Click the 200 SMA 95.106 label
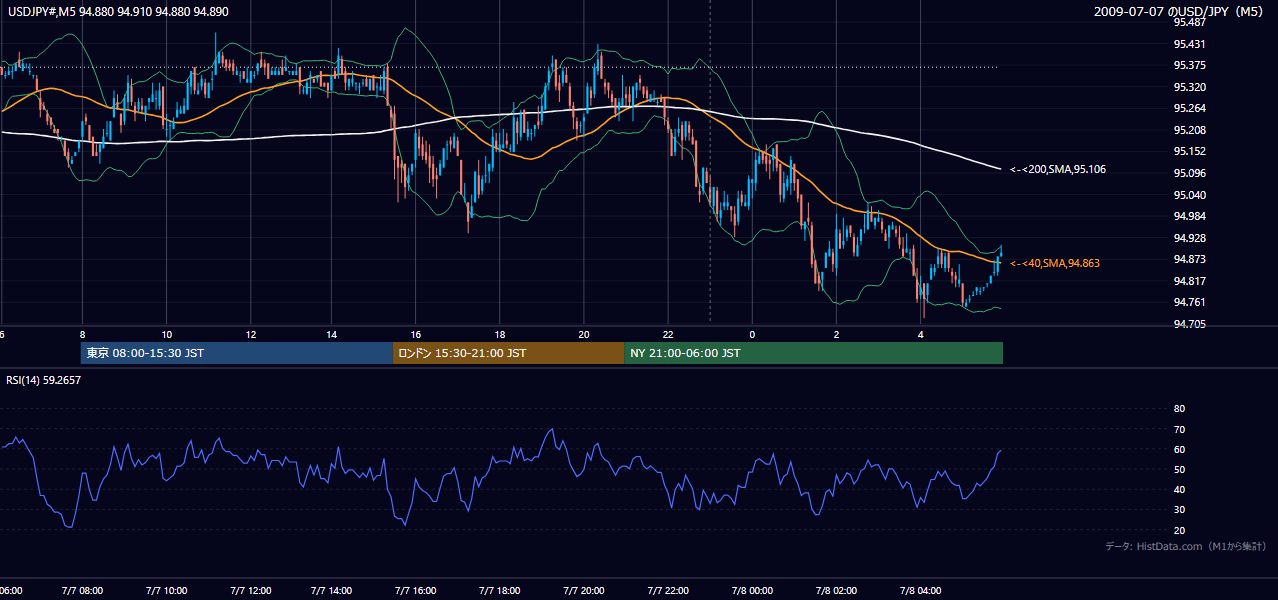Screen dimensions: 1278x600 (1058, 169)
